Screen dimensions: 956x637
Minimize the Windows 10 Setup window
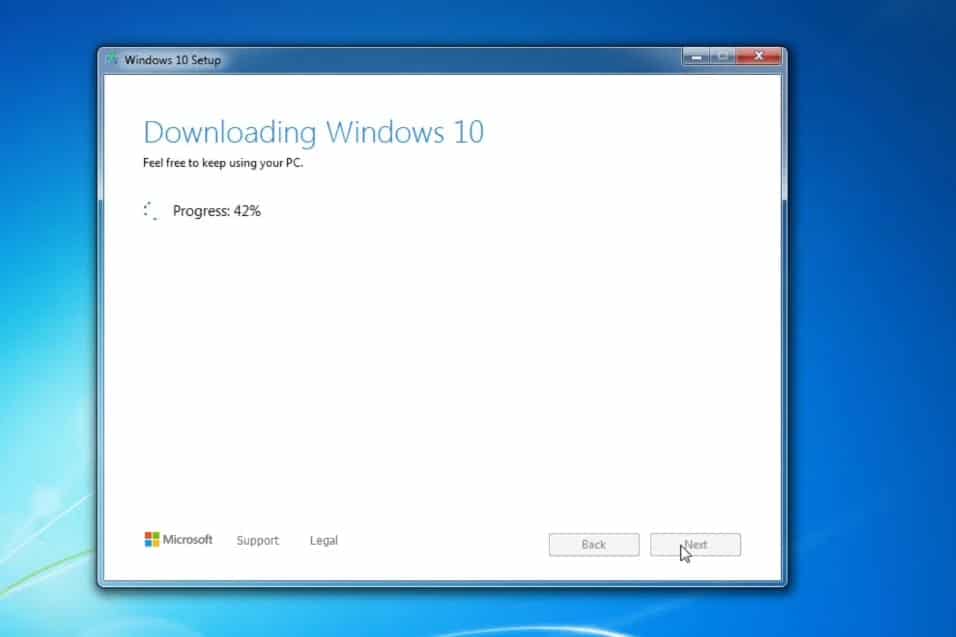[696, 57]
